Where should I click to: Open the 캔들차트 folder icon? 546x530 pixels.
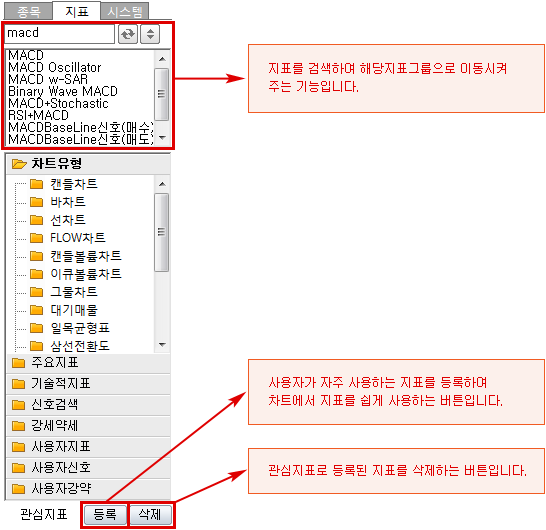tap(37, 184)
